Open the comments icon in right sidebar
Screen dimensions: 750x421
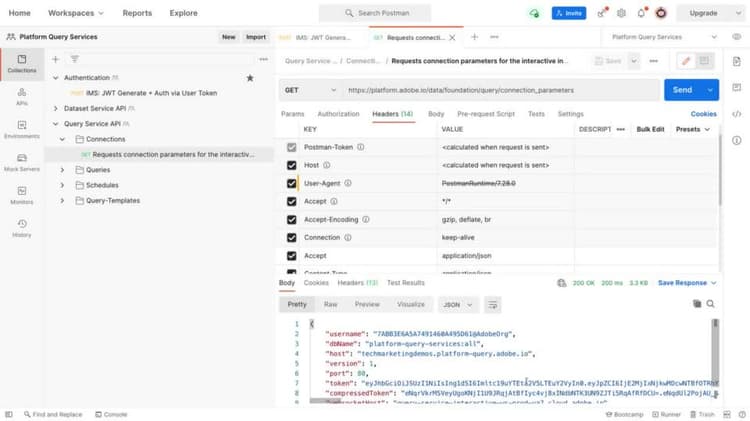click(737, 88)
